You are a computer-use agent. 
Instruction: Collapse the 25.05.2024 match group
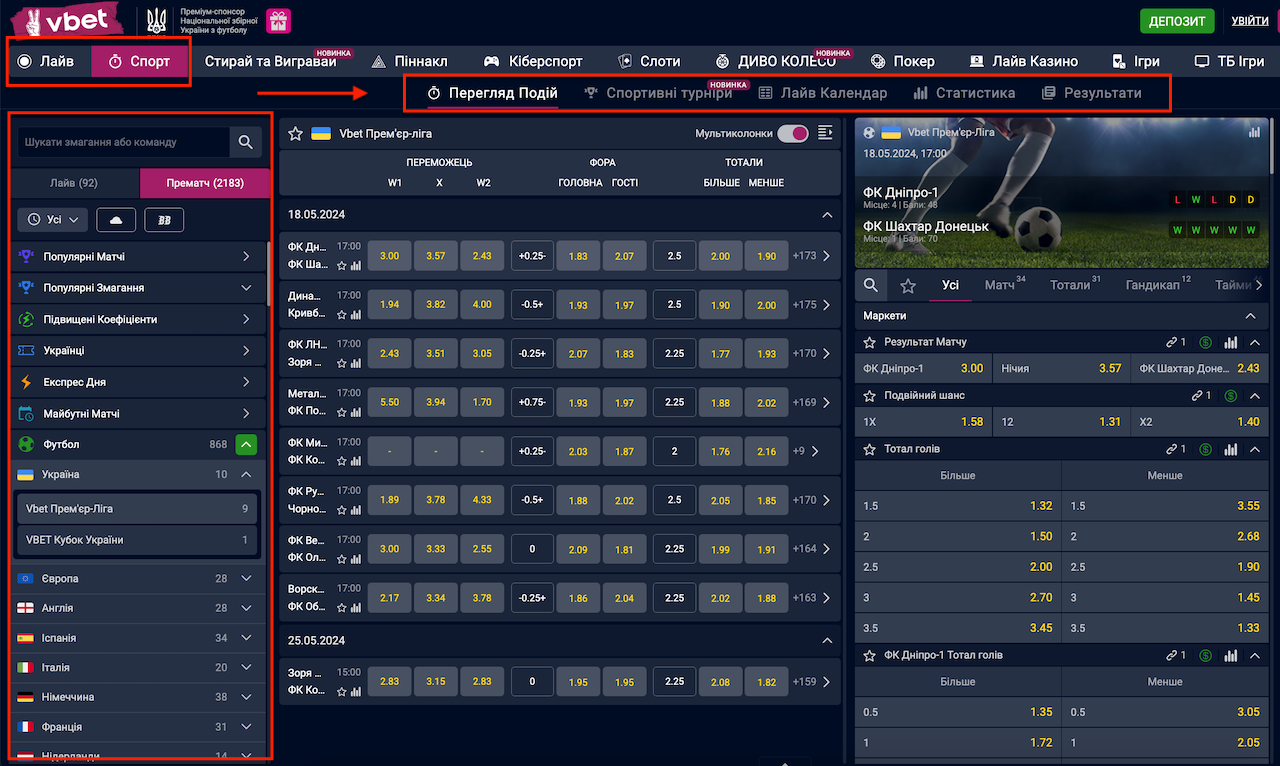pos(826,640)
